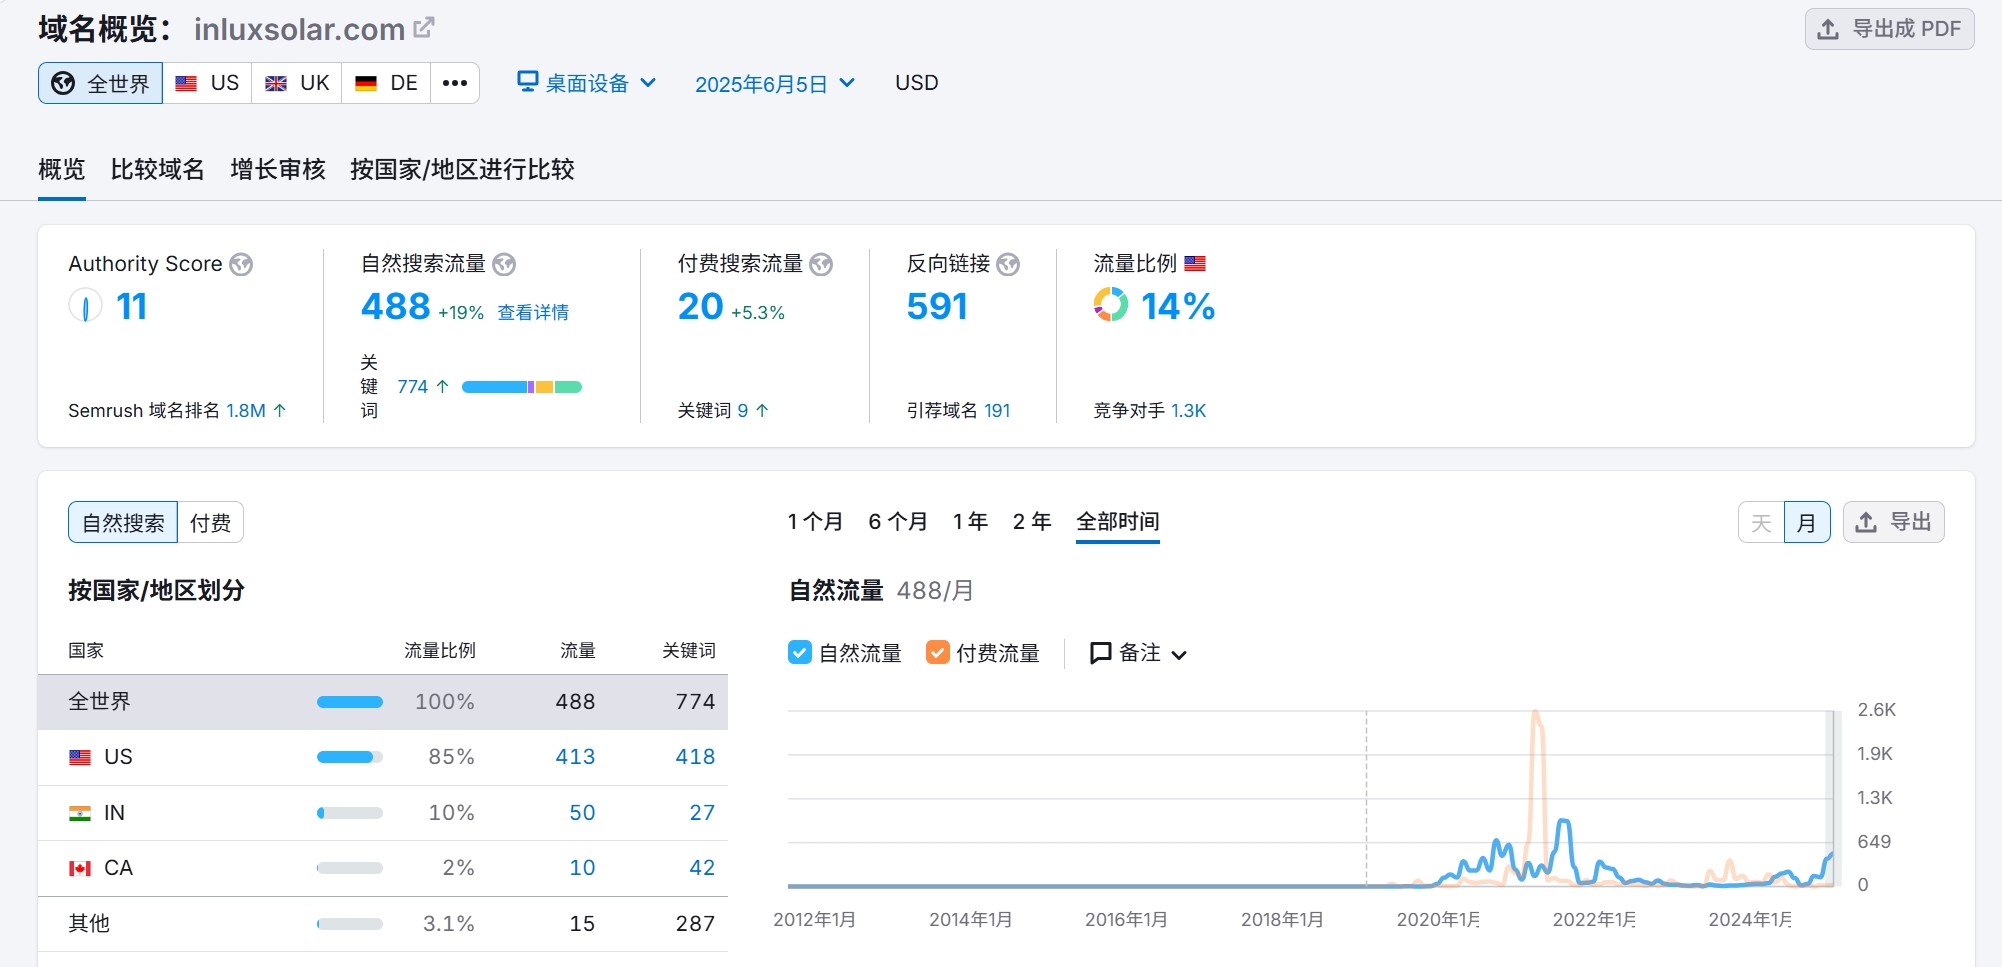Open the 2025年6月5日 date dropdown
This screenshot has width=2002, height=967.
pos(775,84)
